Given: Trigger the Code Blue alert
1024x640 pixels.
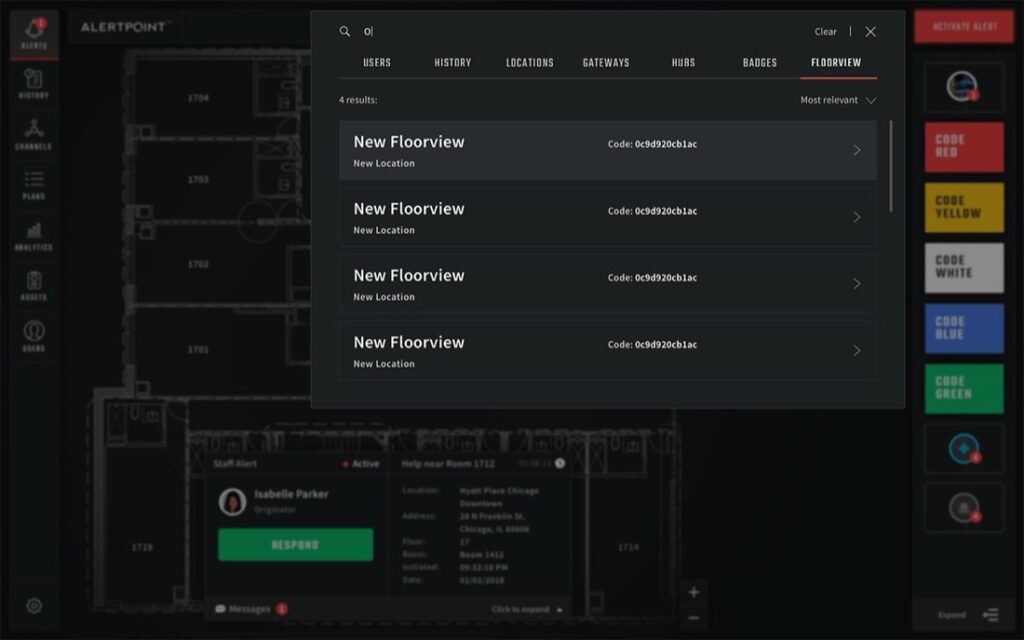Looking at the screenshot, I should pos(964,328).
